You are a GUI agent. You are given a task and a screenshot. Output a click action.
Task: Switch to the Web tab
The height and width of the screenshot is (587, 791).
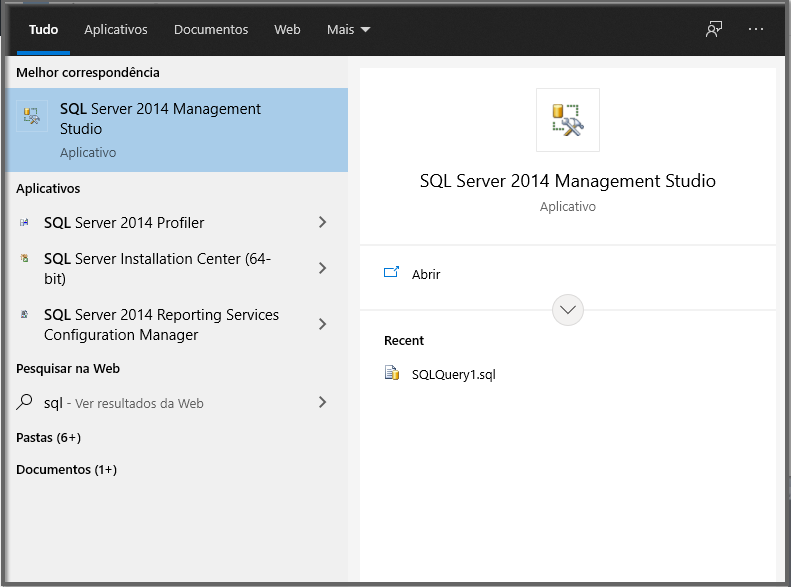click(287, 30)
